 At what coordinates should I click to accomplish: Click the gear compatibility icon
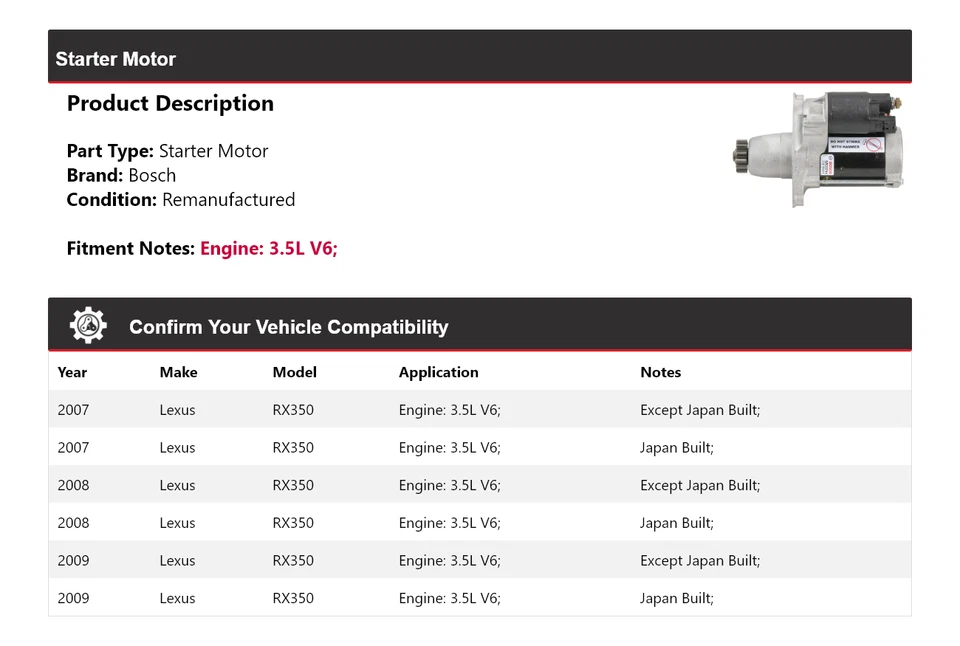click(x=88, y=326)
